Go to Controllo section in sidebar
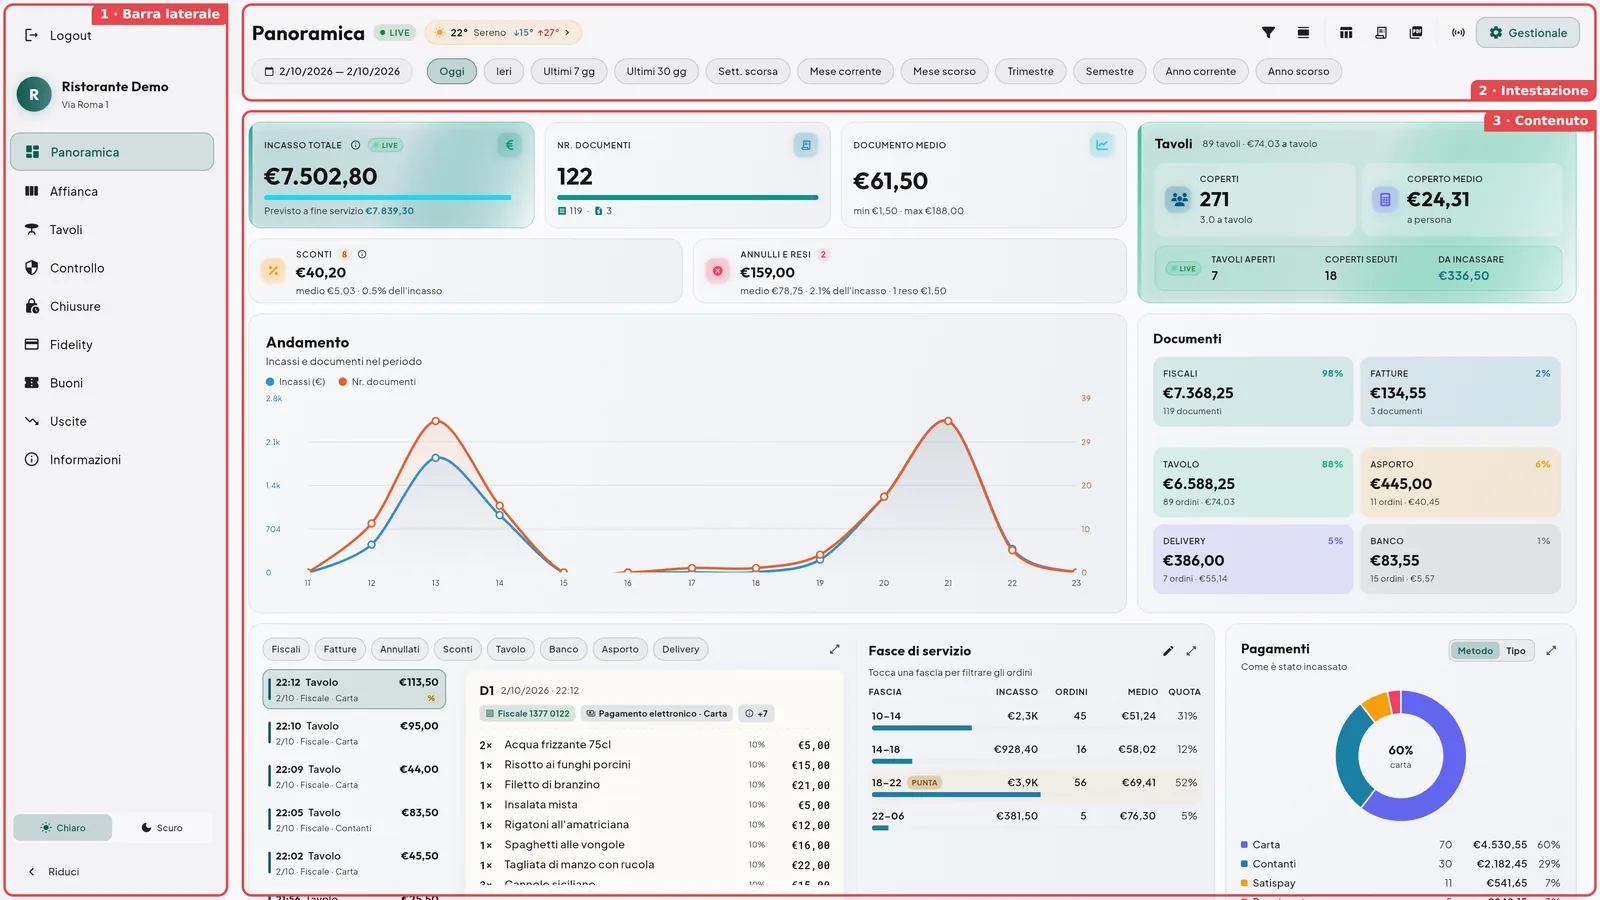1600x900 pixels. point(112,268)
